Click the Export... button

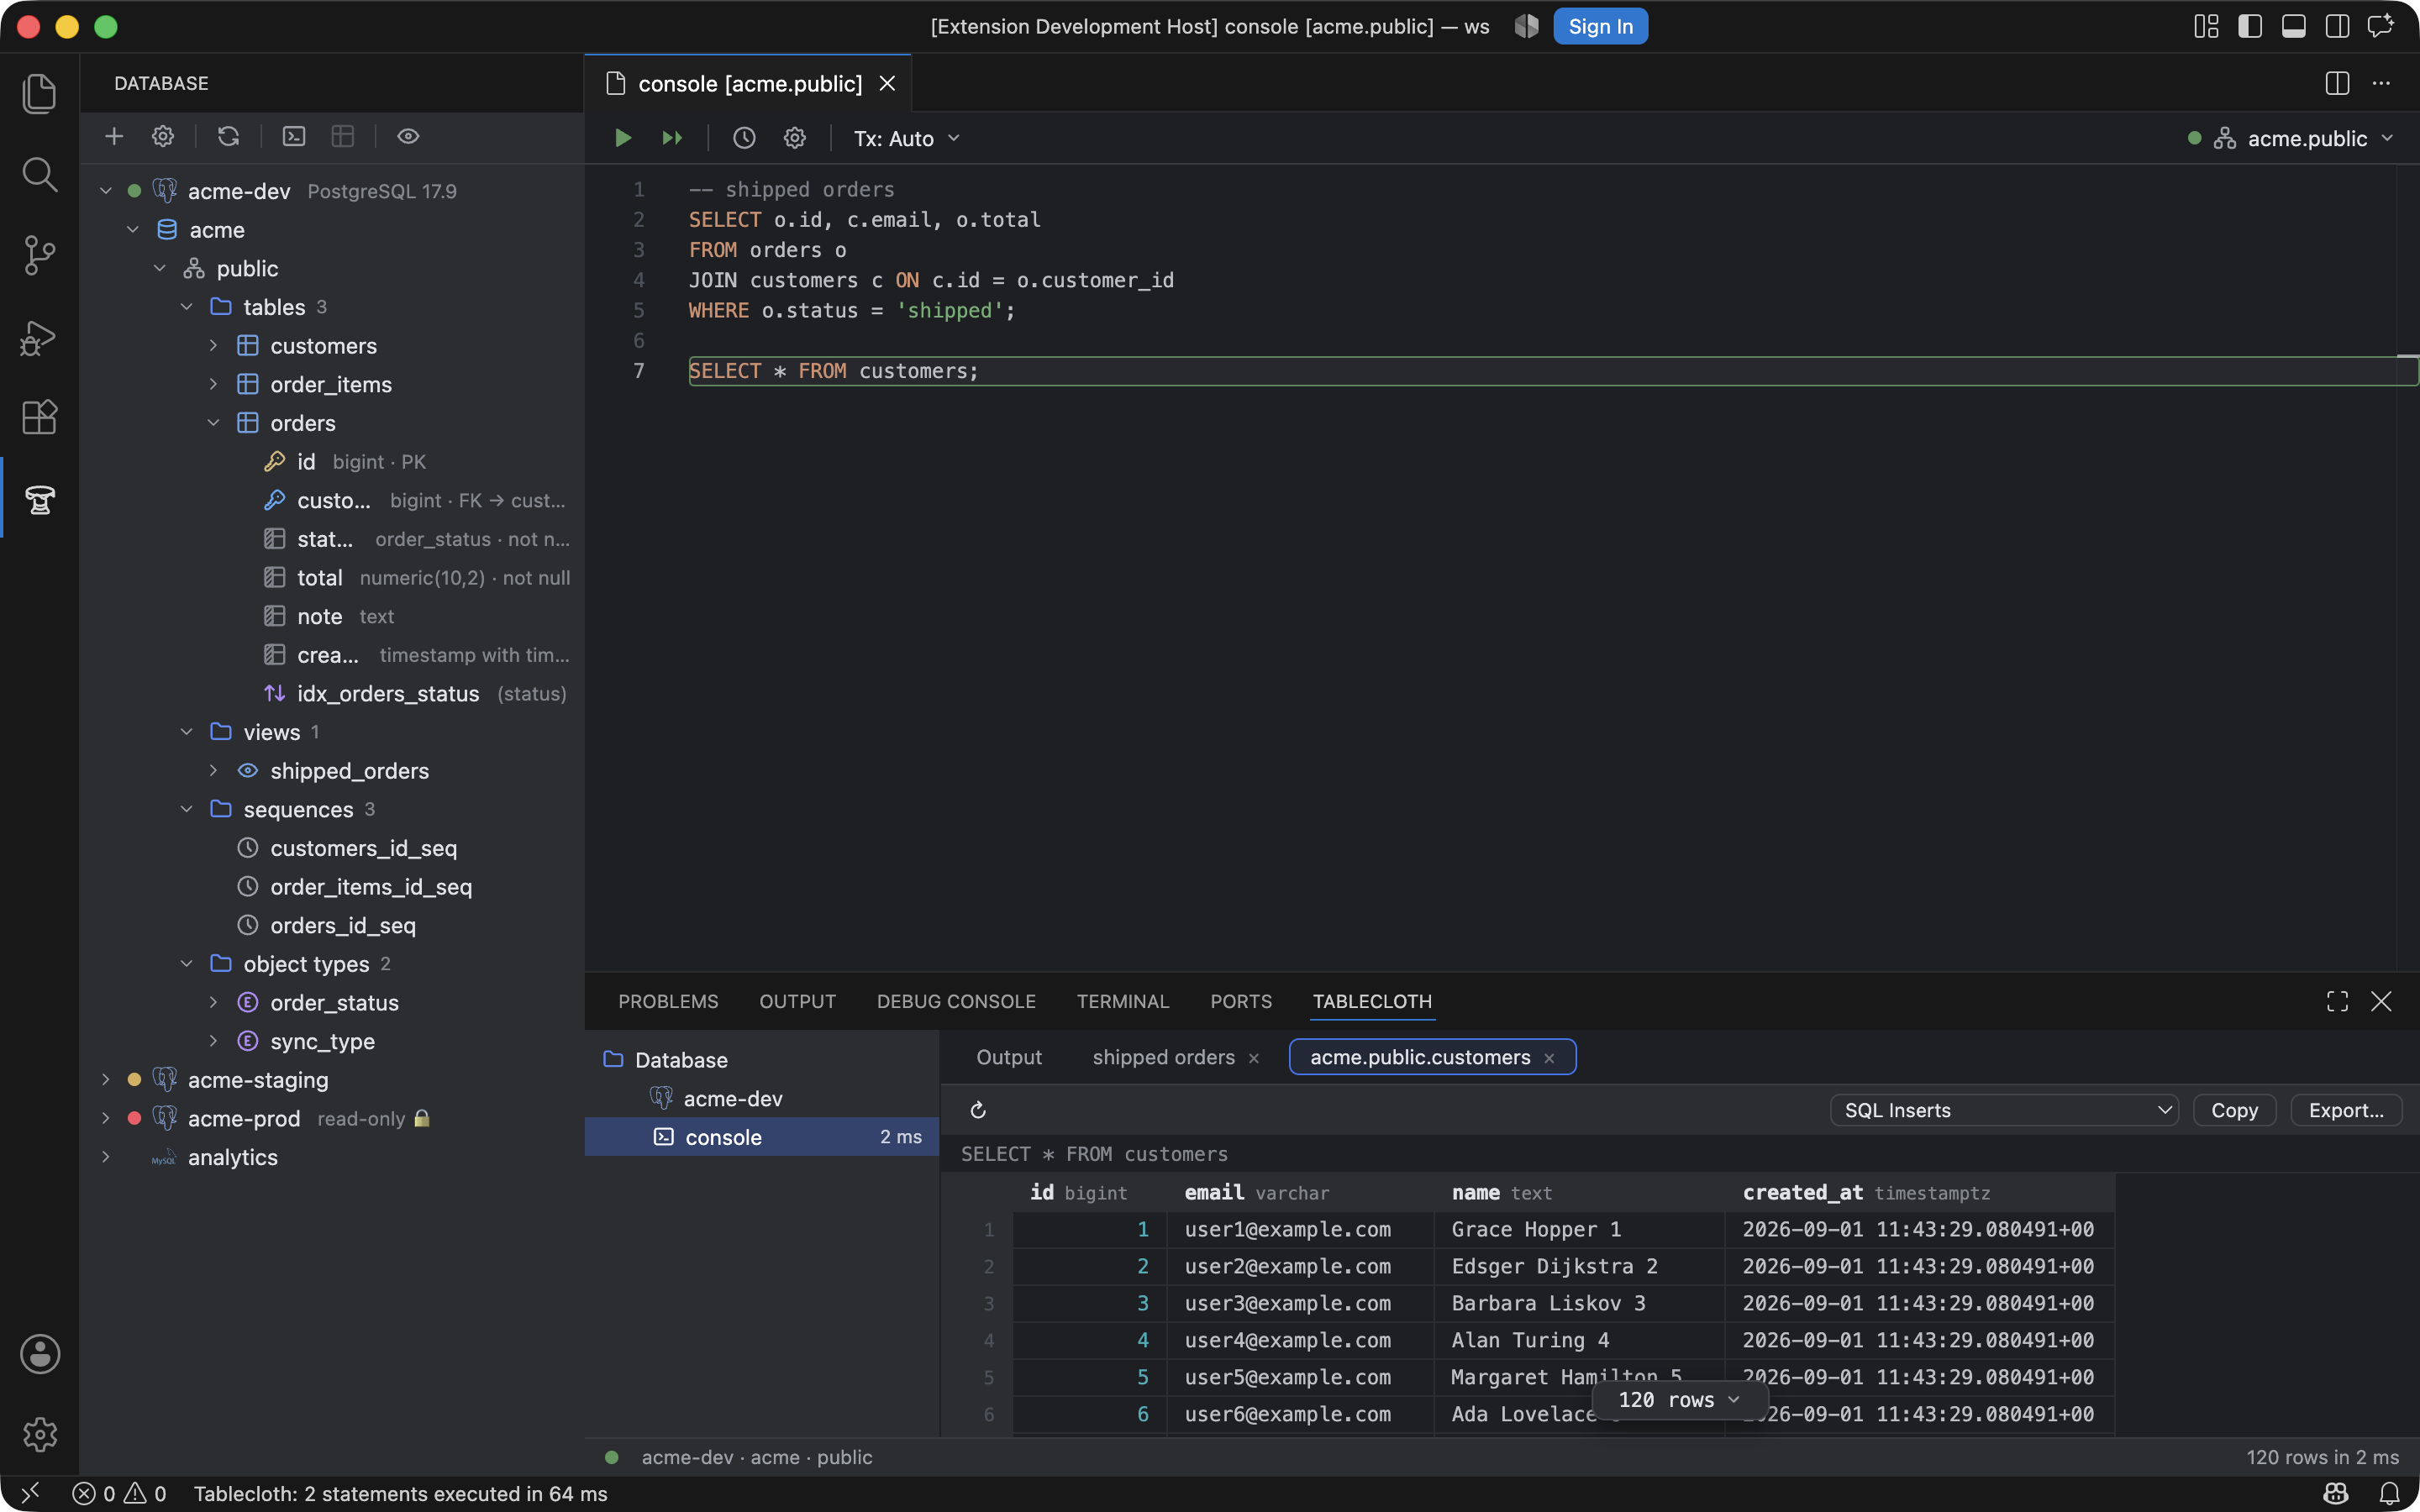click(2346, 1110)
